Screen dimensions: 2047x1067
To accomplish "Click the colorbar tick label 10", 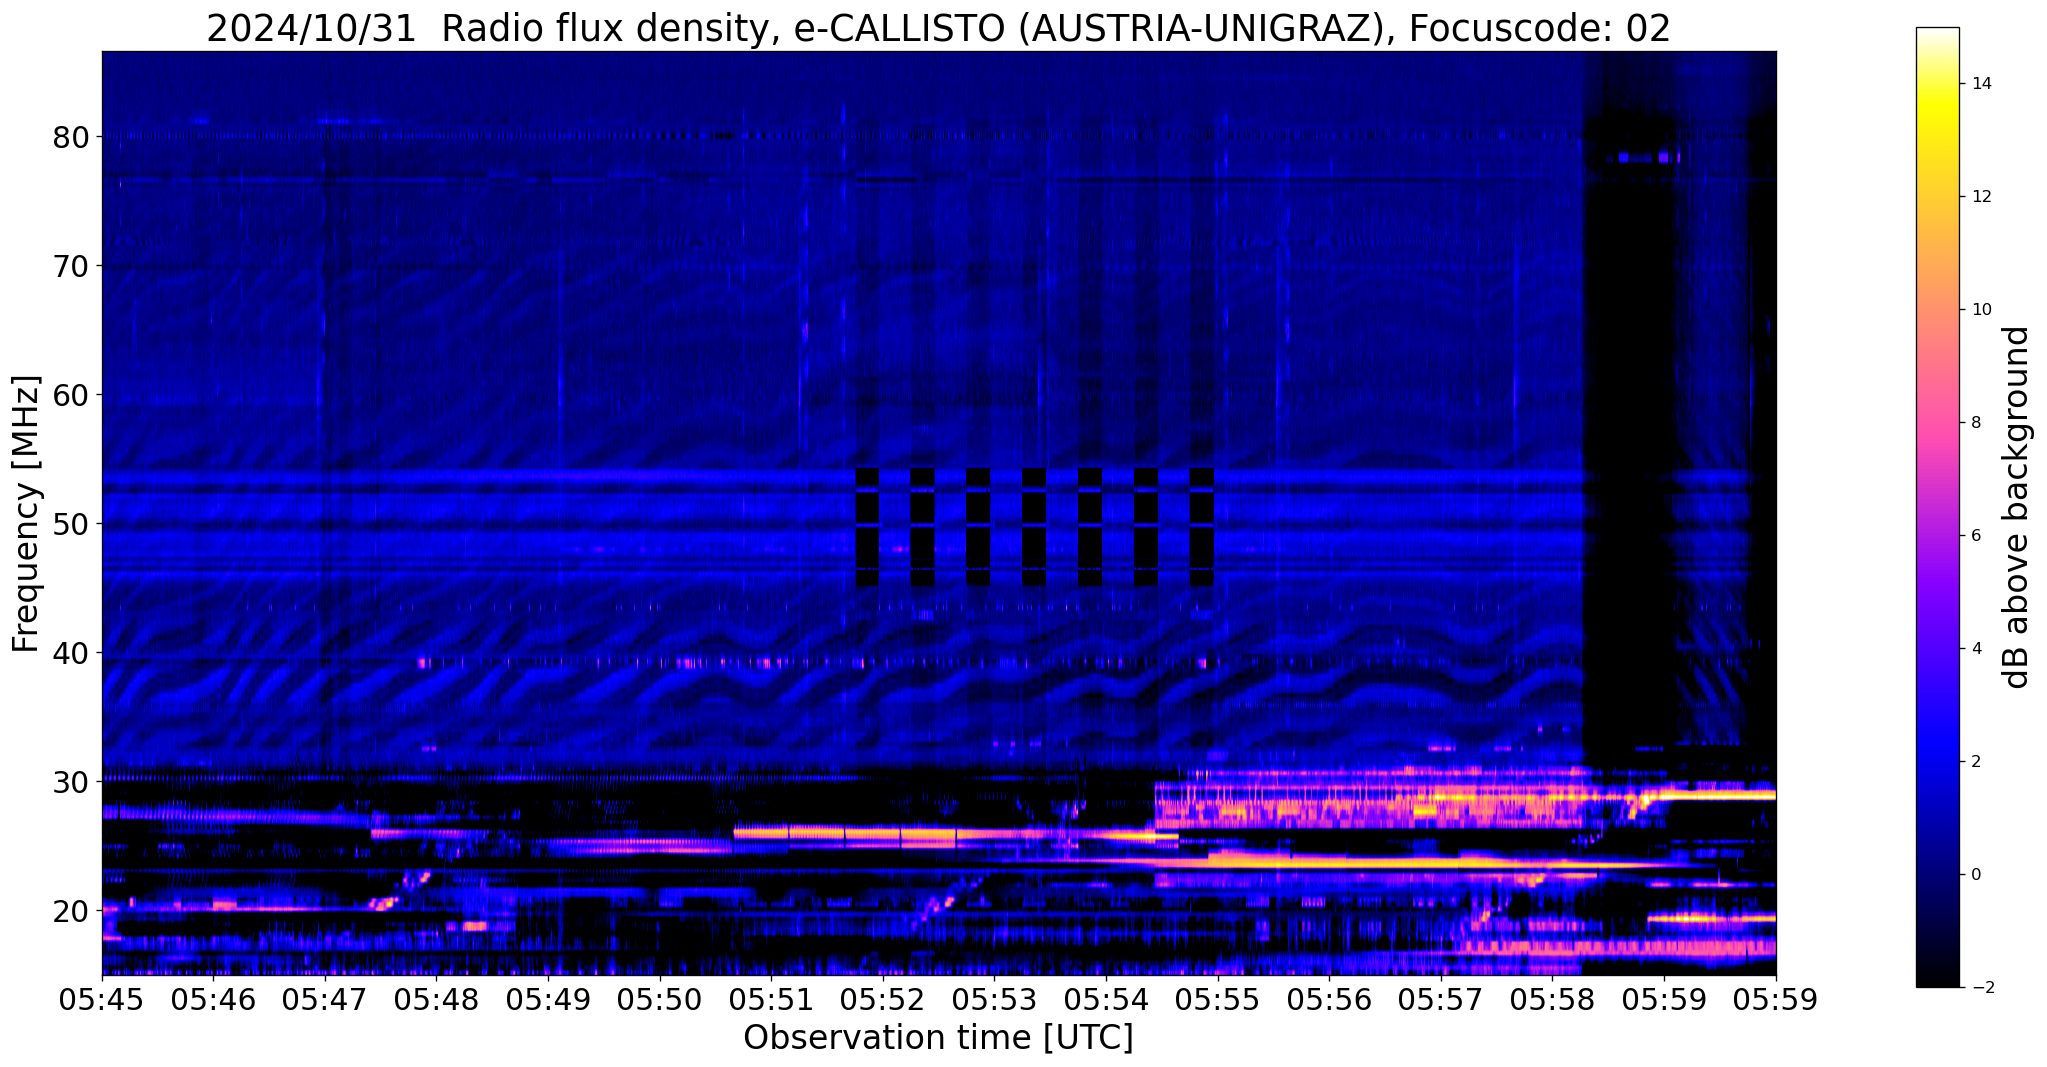I will 1980,310.
